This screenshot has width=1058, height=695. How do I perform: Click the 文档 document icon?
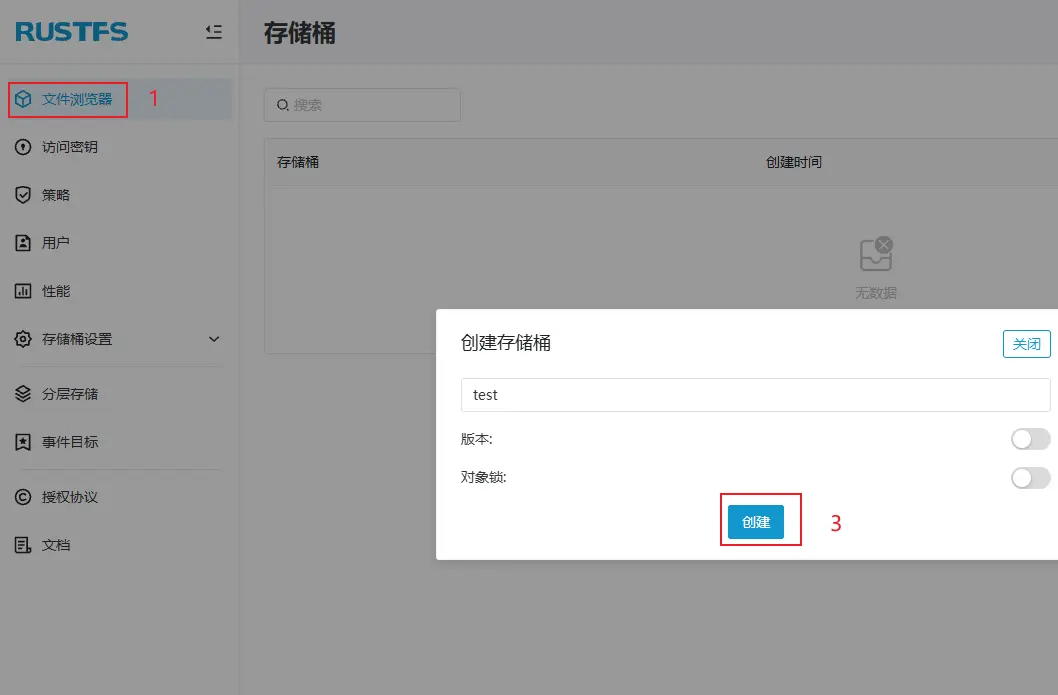(x=22, y=544)
